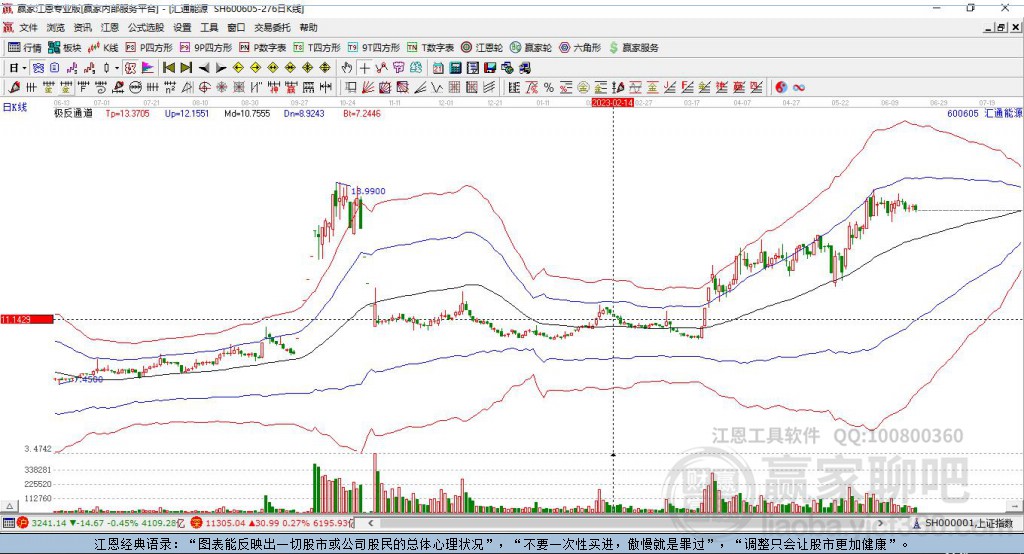1024x554 pixels.
Task: Open the 设置 menu
Action: [182, 27]
